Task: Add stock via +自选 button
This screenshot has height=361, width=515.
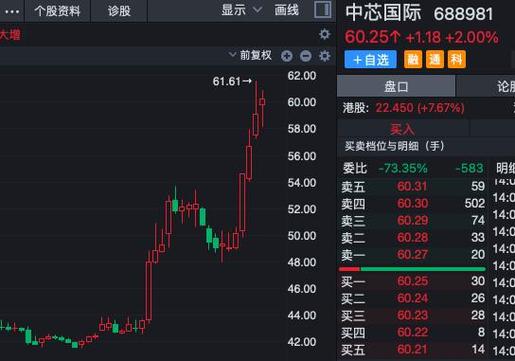Action: (371, 60)
